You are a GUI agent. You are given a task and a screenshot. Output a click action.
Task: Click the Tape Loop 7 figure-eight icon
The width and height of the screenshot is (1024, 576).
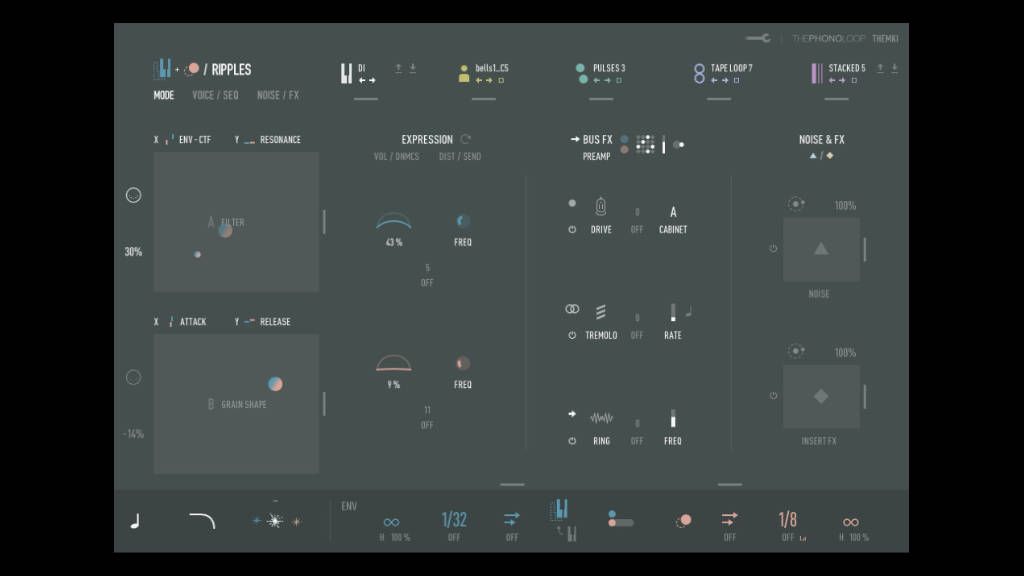pos(699,73)
